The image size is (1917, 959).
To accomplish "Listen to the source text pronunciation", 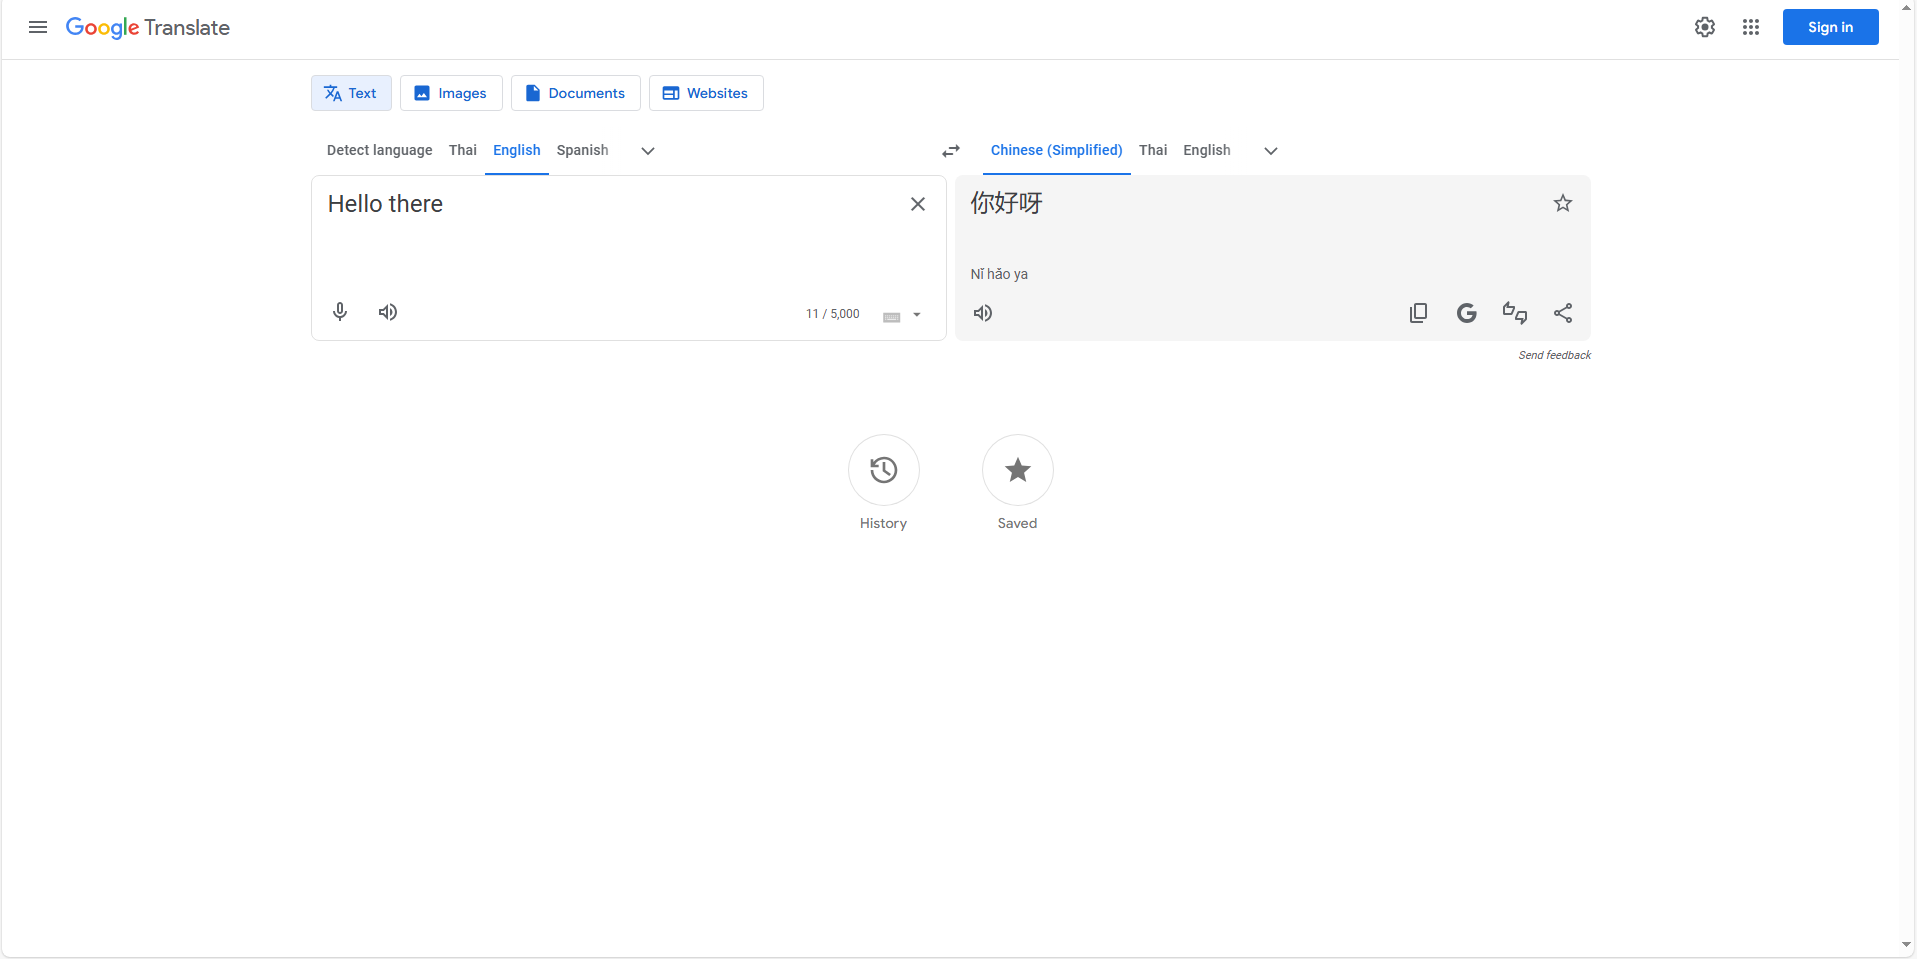I will (387, 312).
